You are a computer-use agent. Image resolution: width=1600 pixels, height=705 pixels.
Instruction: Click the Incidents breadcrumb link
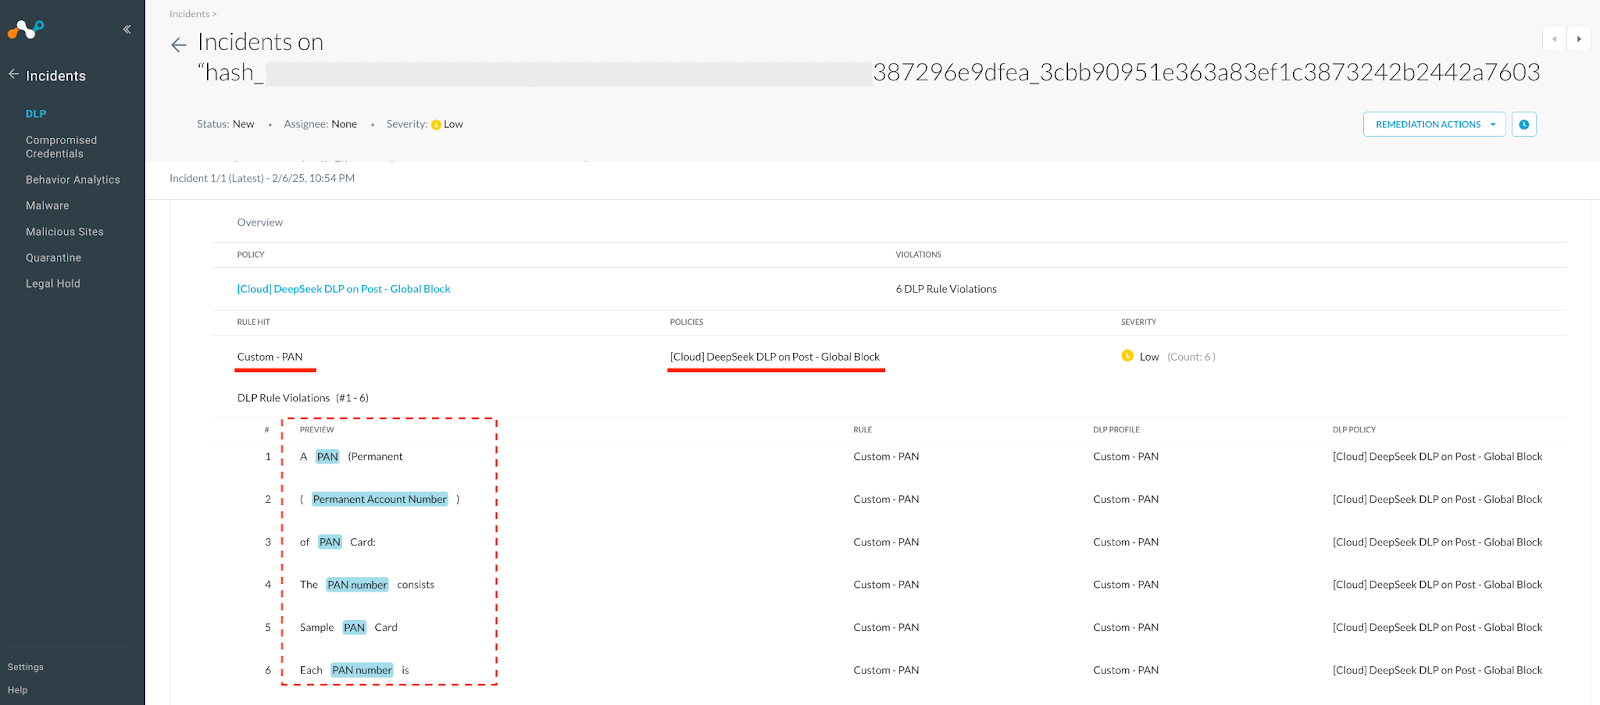tap(189, 14)
